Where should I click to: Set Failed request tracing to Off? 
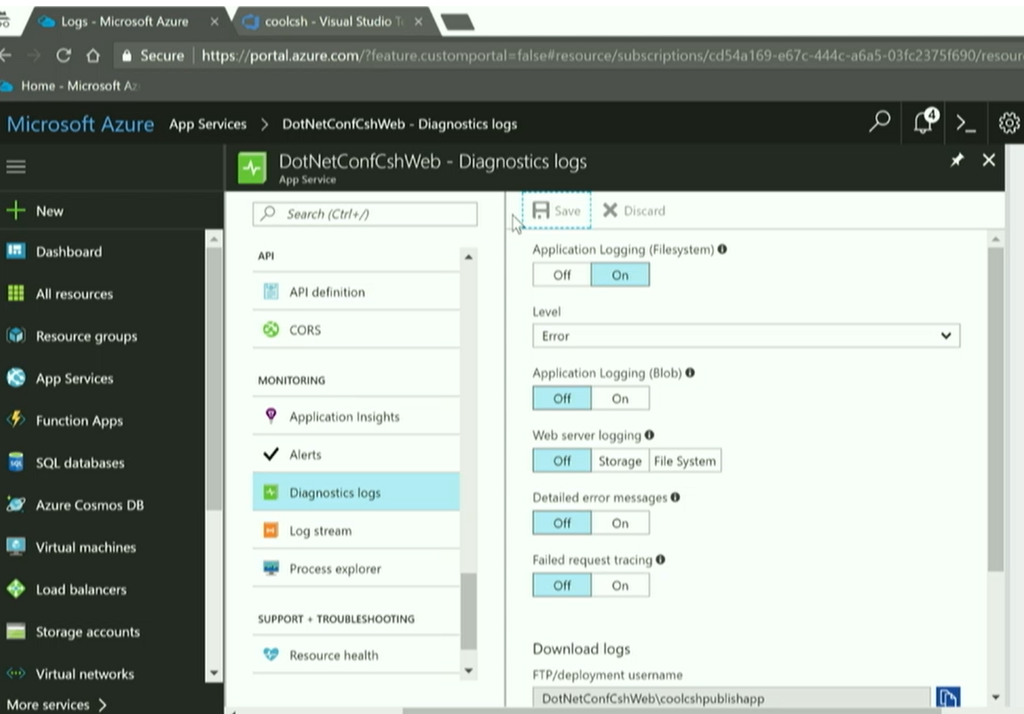tap(562, 585)
